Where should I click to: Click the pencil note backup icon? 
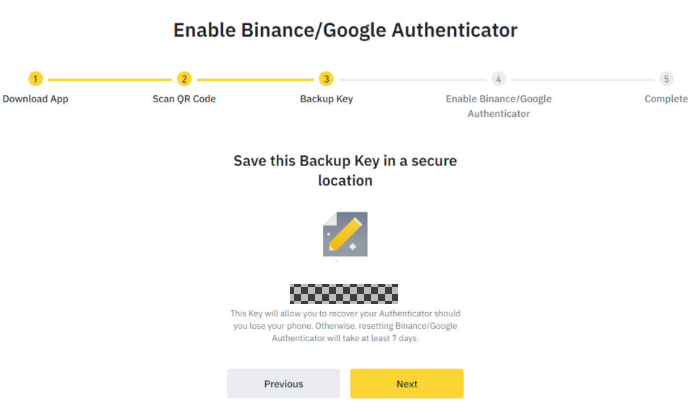pos(345,234)
